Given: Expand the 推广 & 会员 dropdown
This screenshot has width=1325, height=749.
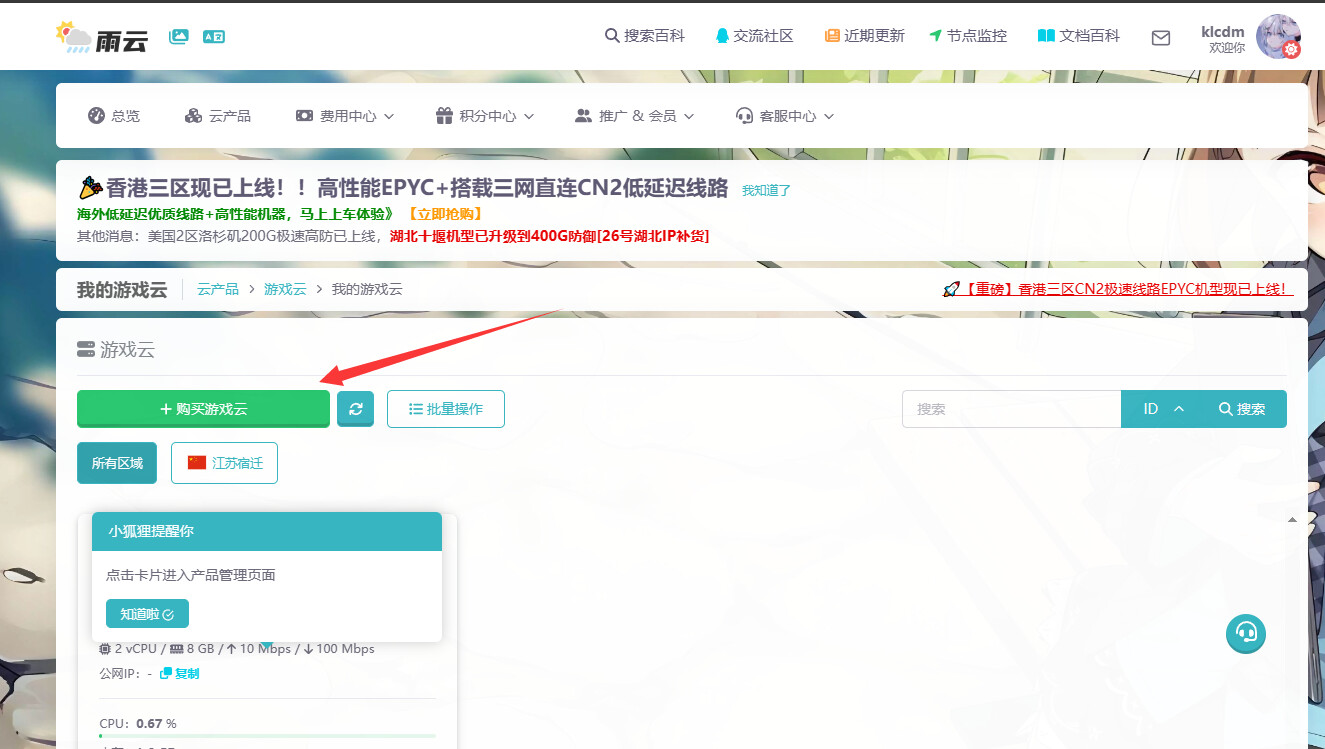Looking at the screenshot, I should pos(634,116).
